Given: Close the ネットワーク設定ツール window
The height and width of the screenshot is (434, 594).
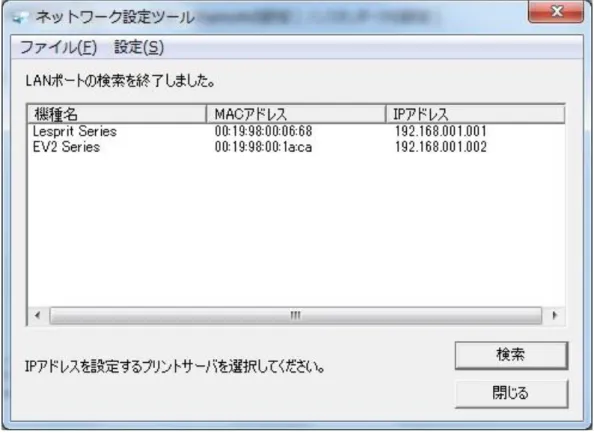Looking at the screenshot, I should pos(556,11).
